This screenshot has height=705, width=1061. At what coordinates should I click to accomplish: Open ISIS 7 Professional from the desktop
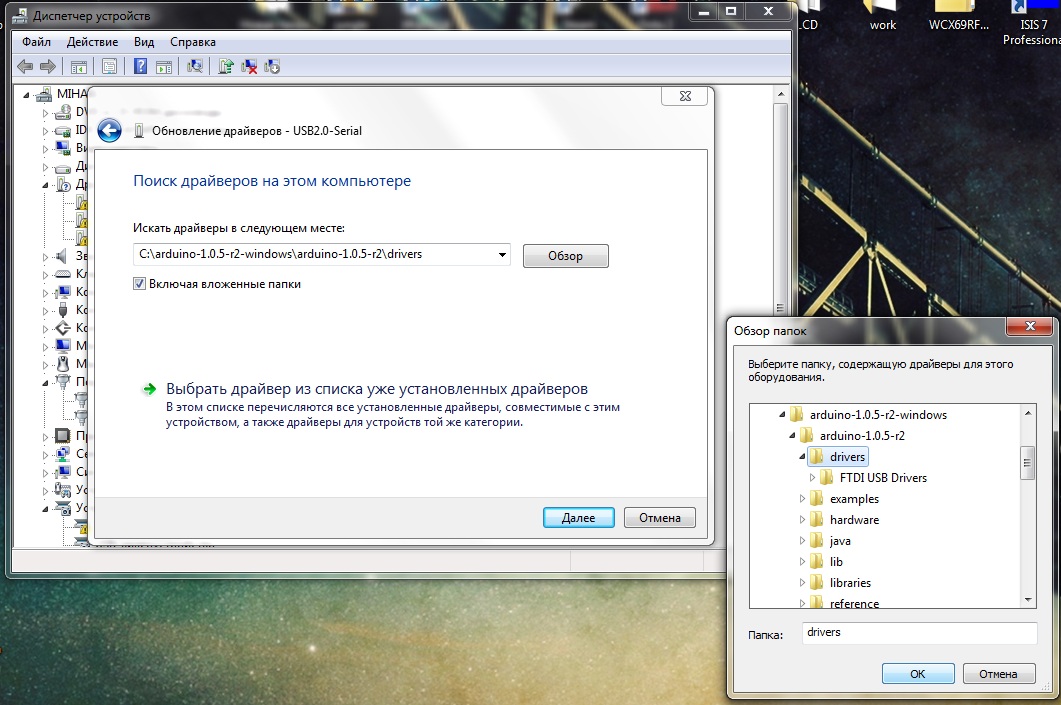[1032, 15]
